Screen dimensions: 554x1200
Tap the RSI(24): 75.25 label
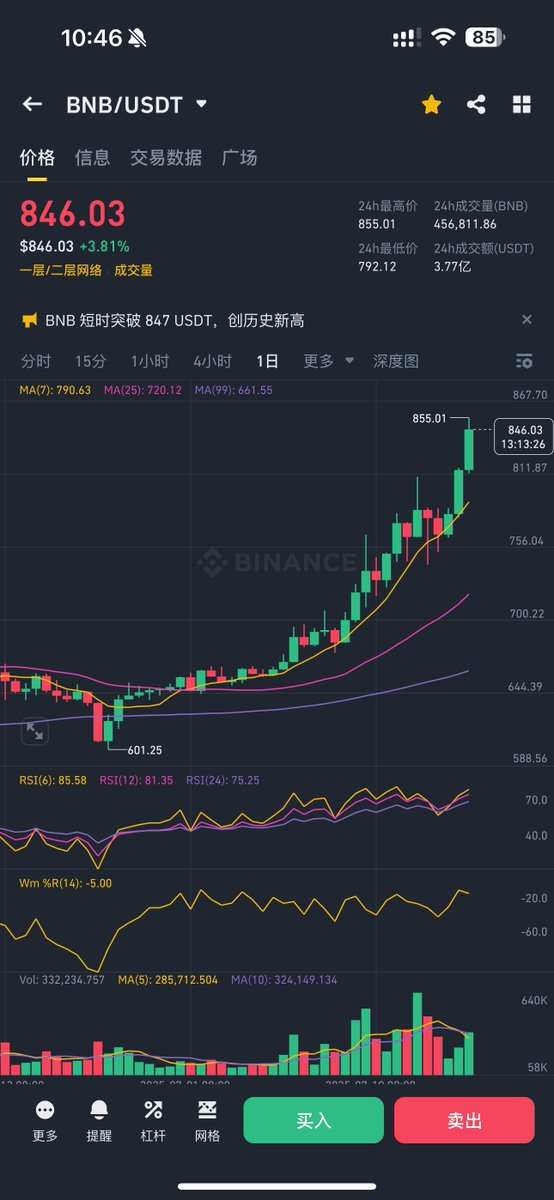[x=223, y=780]
